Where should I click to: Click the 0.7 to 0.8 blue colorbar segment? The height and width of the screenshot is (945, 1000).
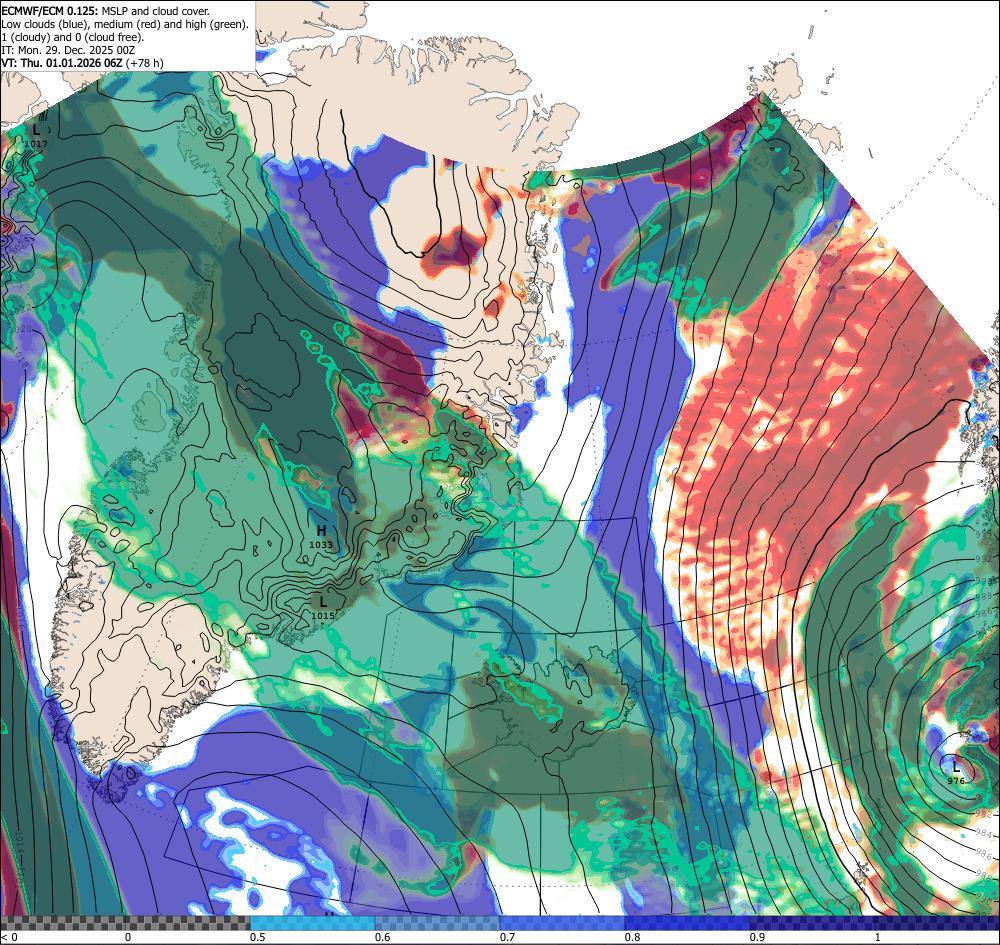pyautogui.click(x=562, y=923)
